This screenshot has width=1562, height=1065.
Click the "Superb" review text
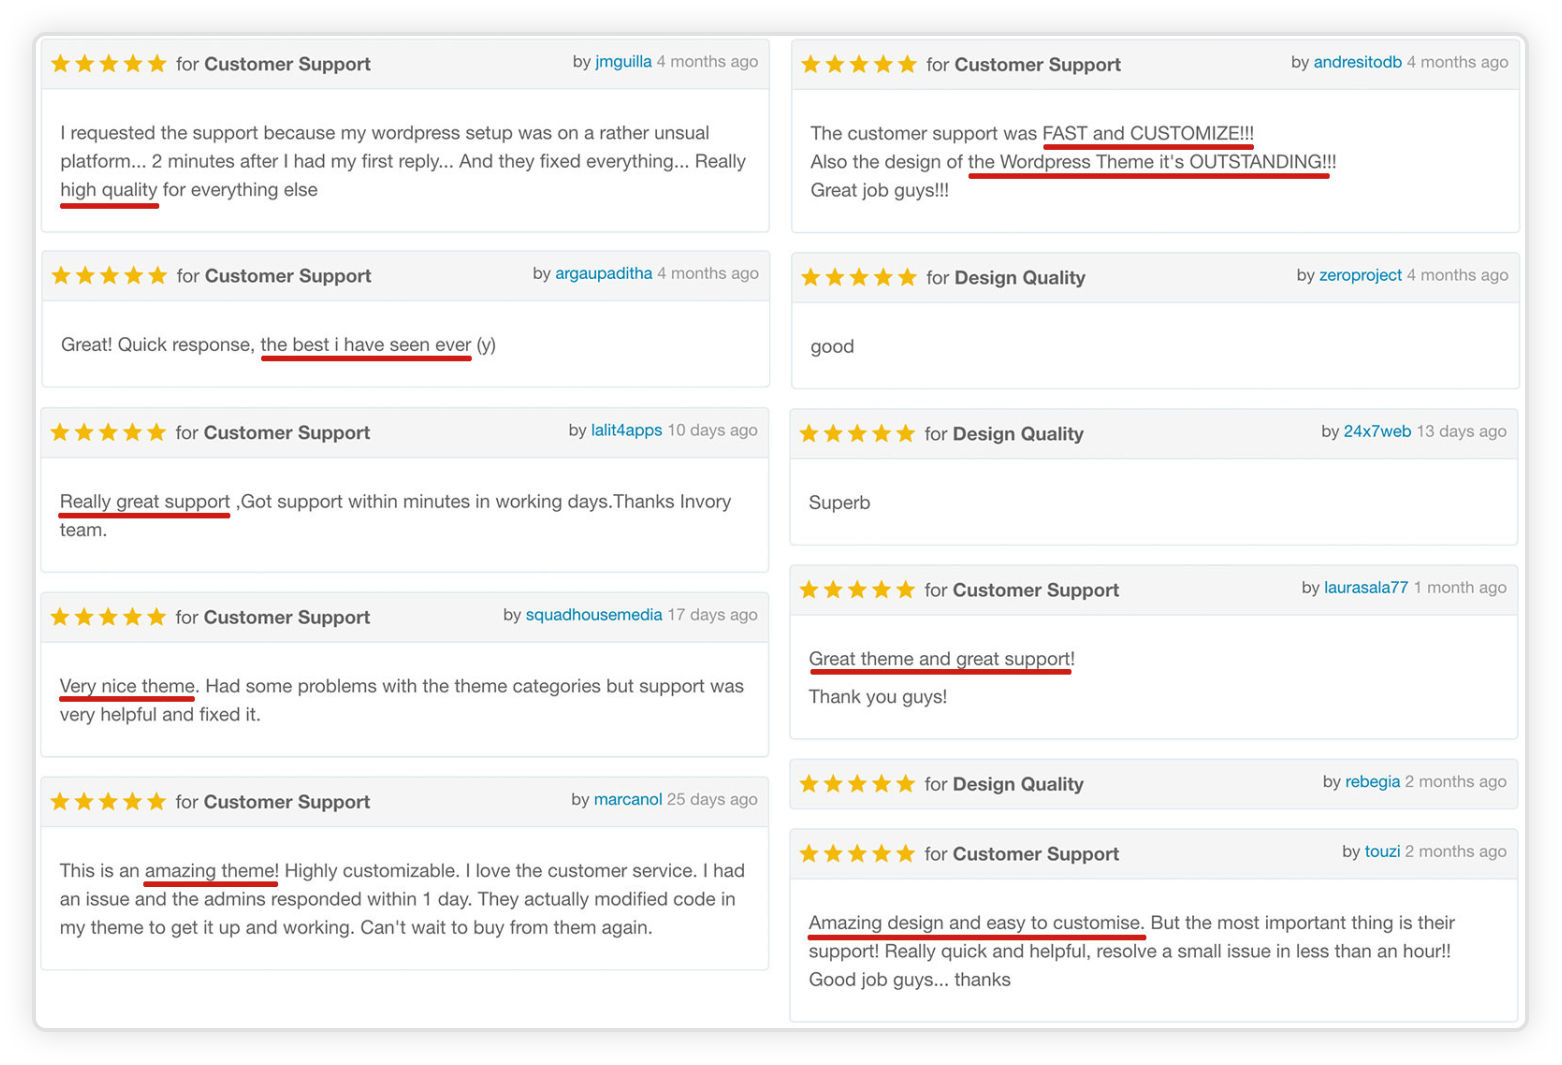[x=839, y=503]
